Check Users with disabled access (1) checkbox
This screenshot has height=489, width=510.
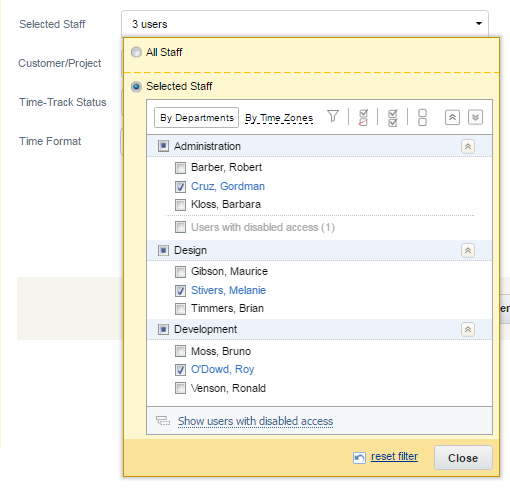pyautogui.click(x=180, y=227)
